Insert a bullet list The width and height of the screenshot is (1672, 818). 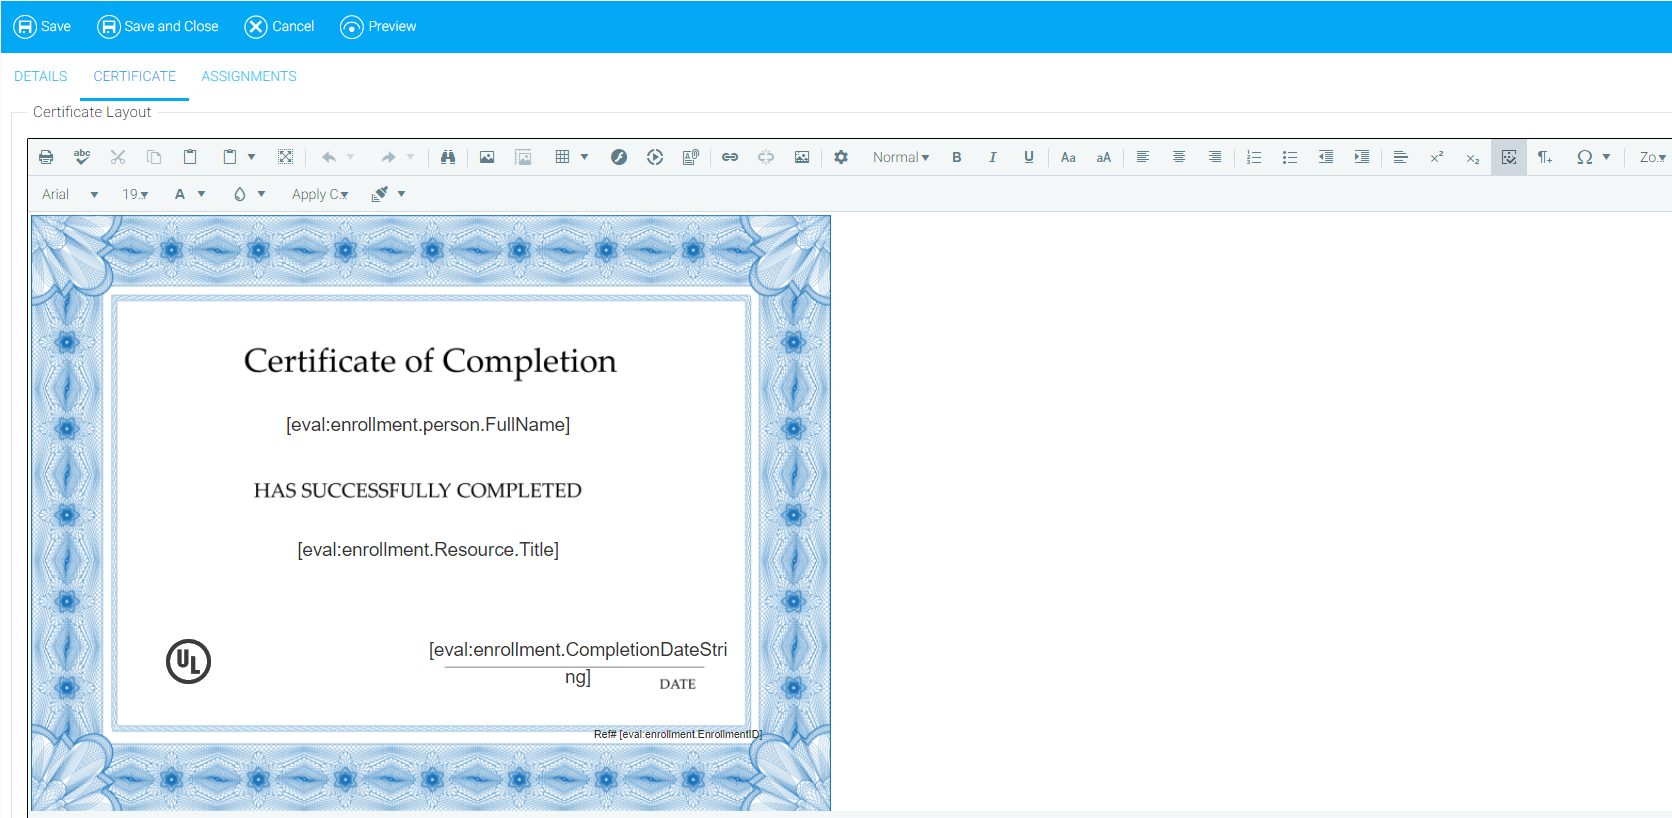pyautogui.click(x=1290, y=157)
